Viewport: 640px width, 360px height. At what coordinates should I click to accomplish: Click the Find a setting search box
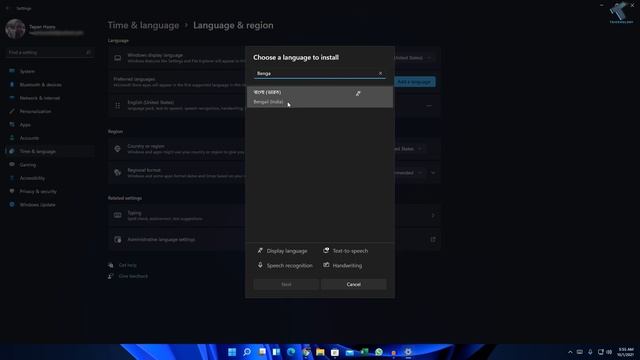pos(49,53)
